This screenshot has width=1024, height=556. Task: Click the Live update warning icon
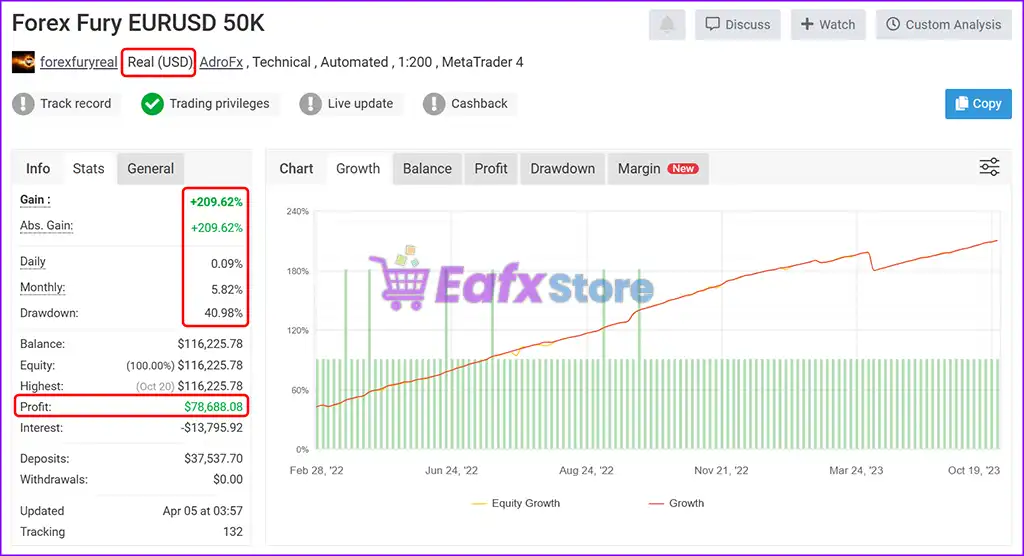tap(311, 103)
